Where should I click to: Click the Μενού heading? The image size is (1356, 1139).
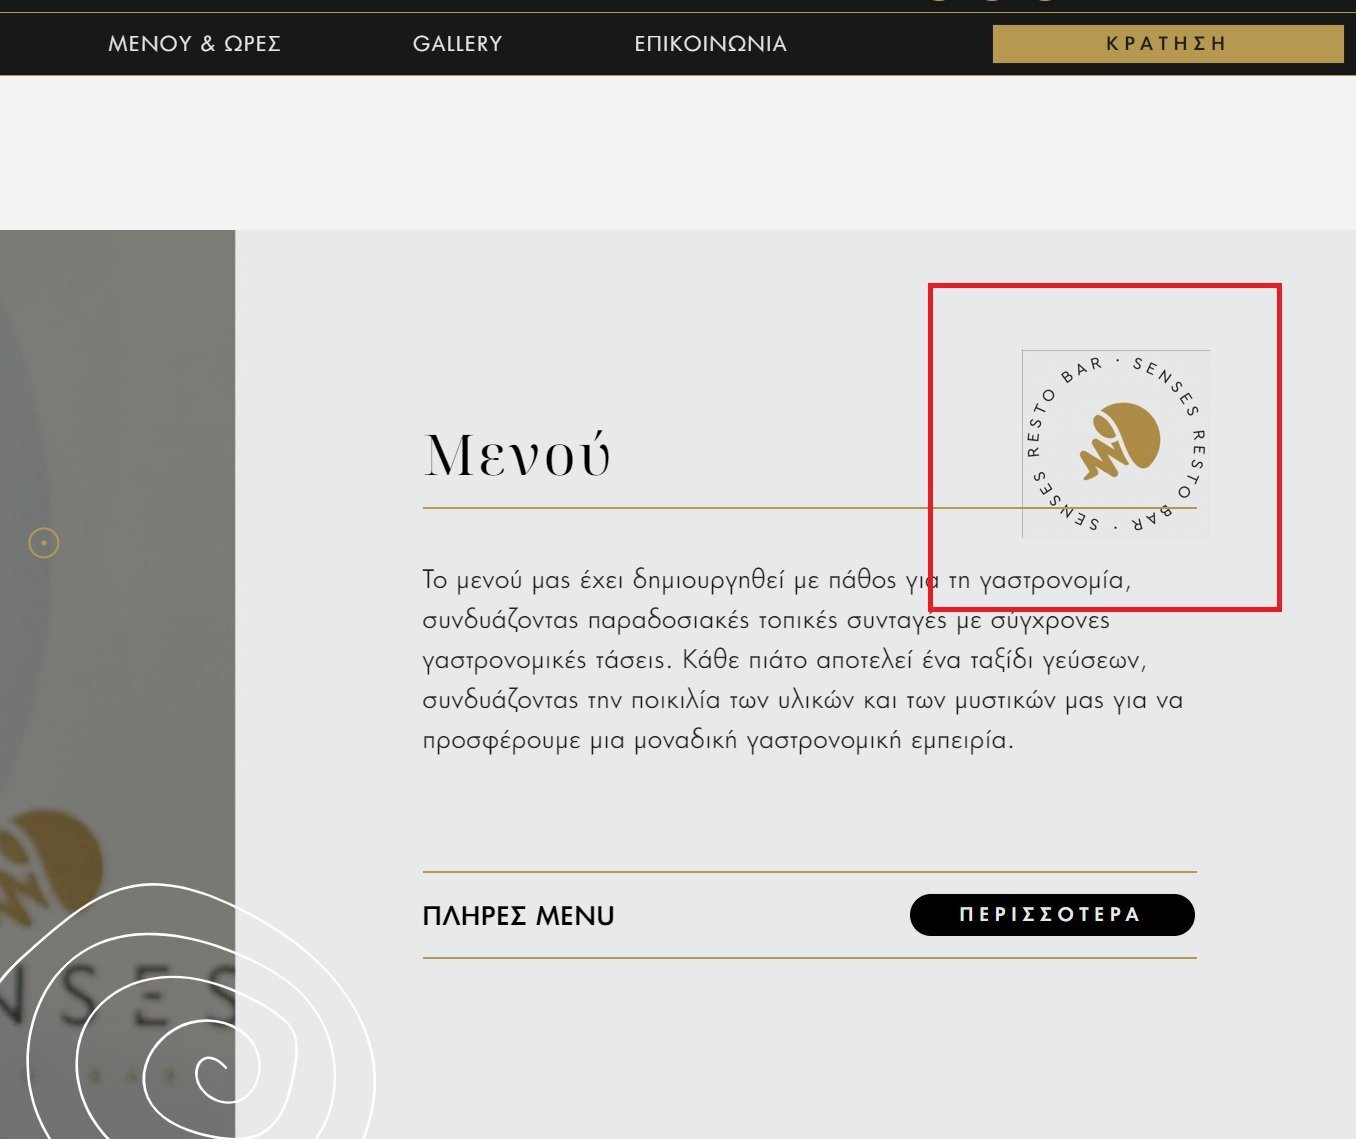pyautogui.click(x=517, y=455)
